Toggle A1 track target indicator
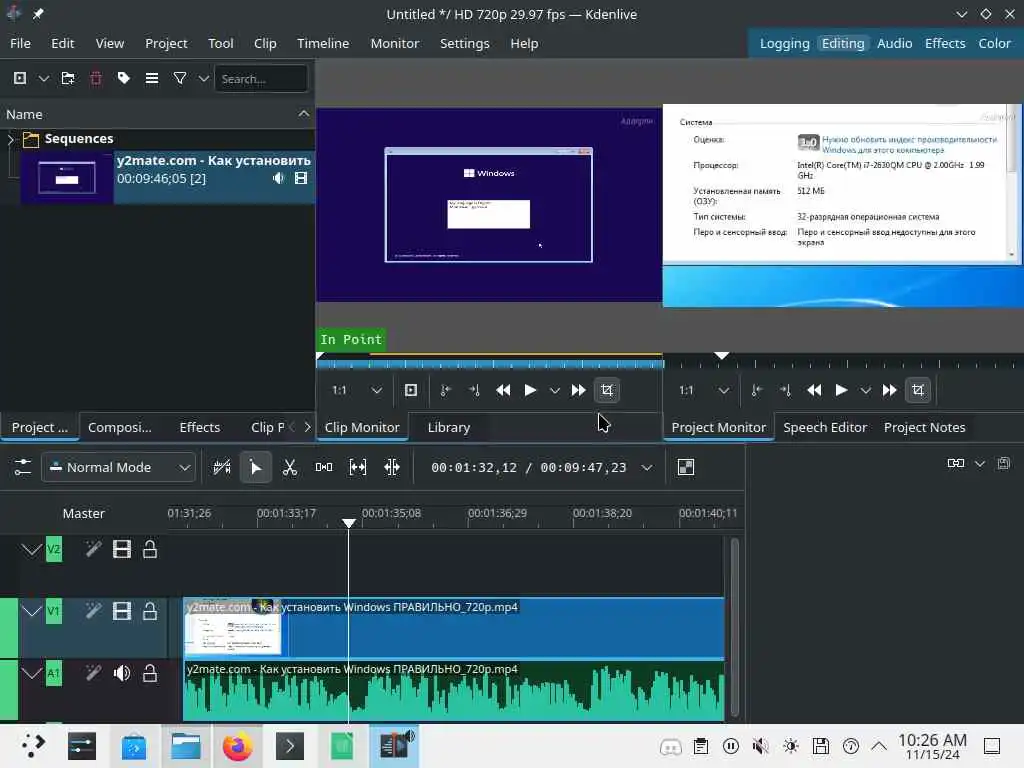The image size is (1024, 768). click(x=54, y=673)
